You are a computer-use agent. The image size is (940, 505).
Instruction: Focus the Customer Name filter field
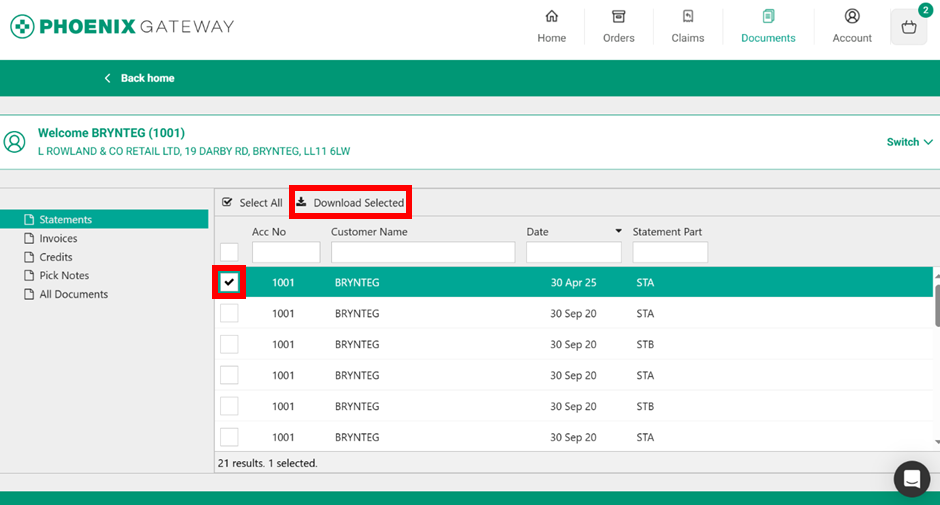coord(423,252)
